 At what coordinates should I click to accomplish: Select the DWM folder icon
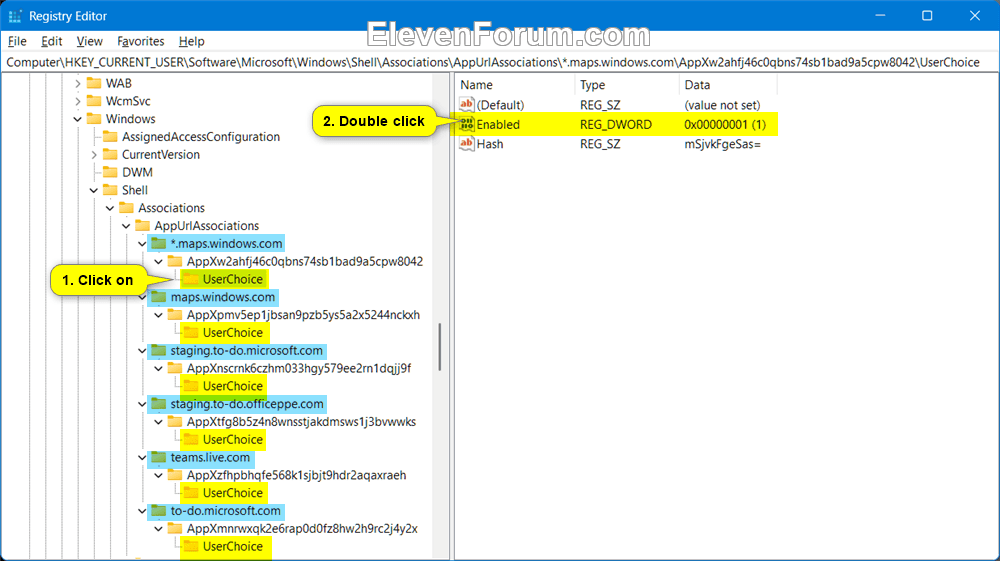click(110, 173)
